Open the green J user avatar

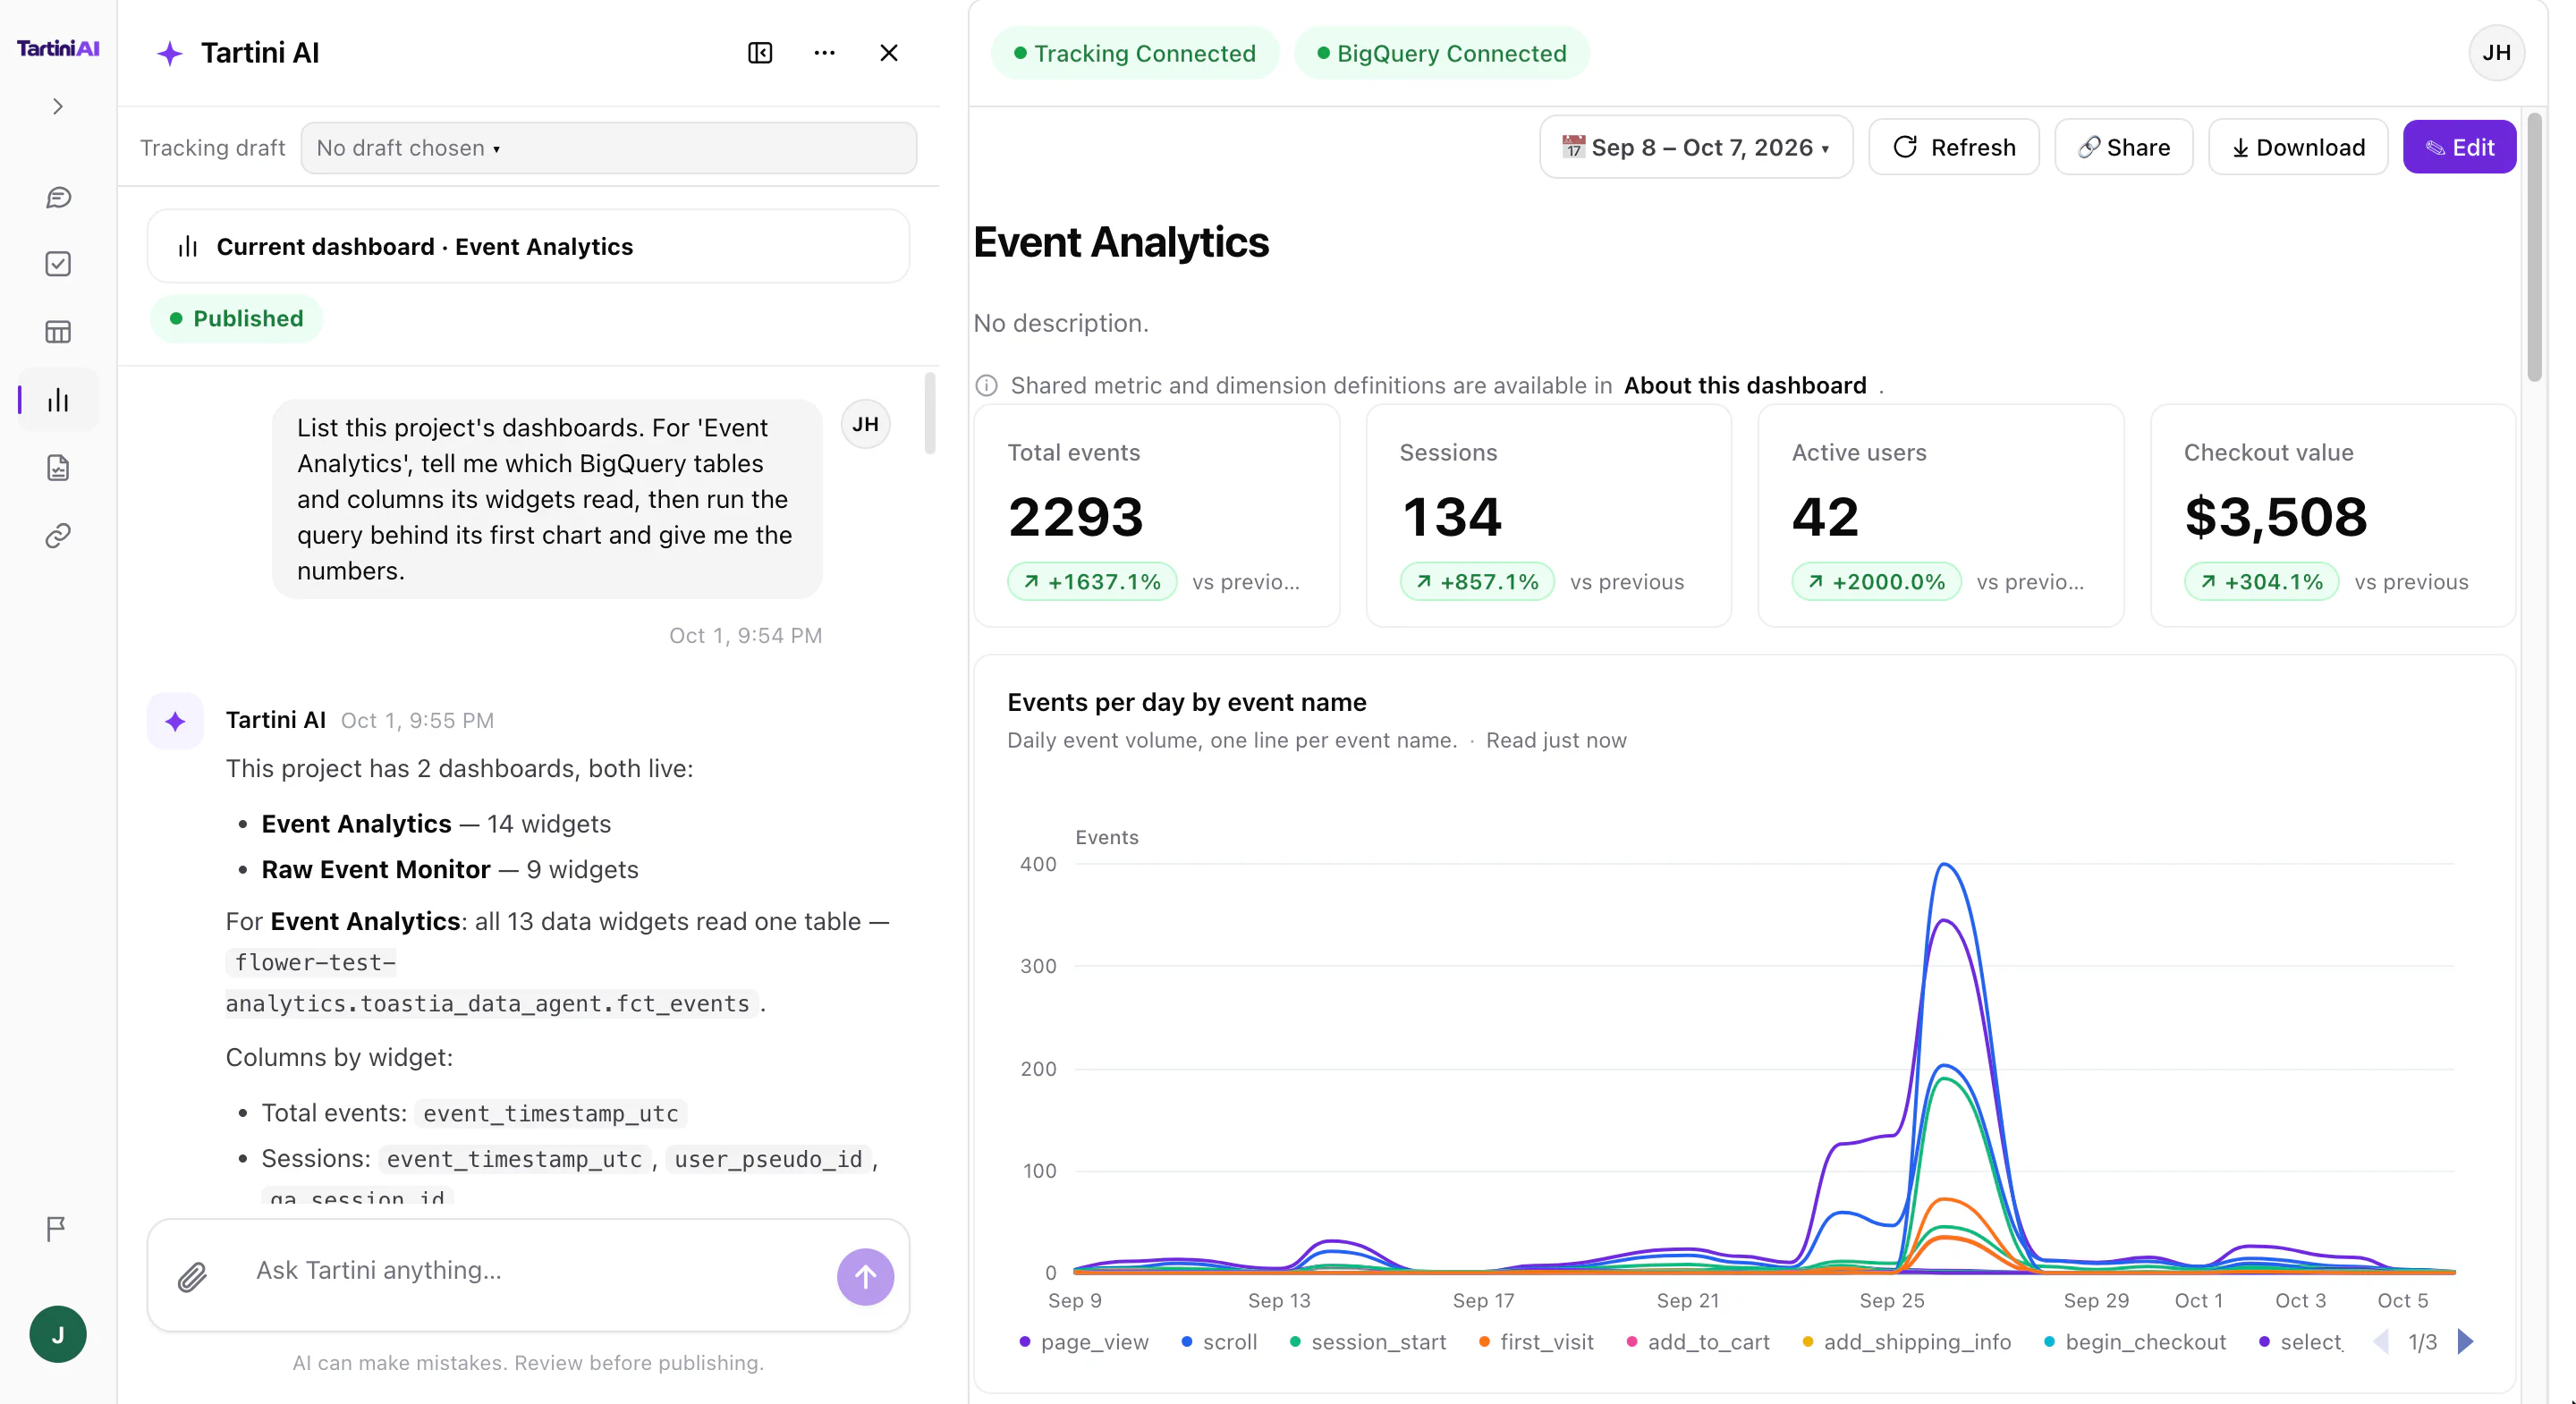click(x=58, y=1334)
